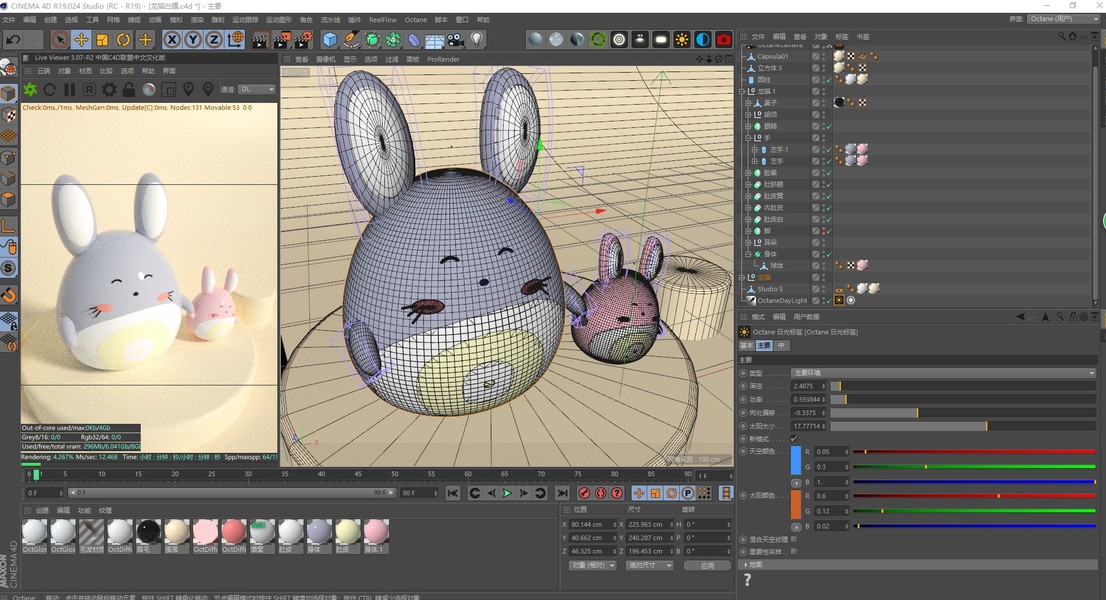This screenshot has height=600, width=1106.
Task: Open Live Viewer settings gear
Action: point(109,90)
